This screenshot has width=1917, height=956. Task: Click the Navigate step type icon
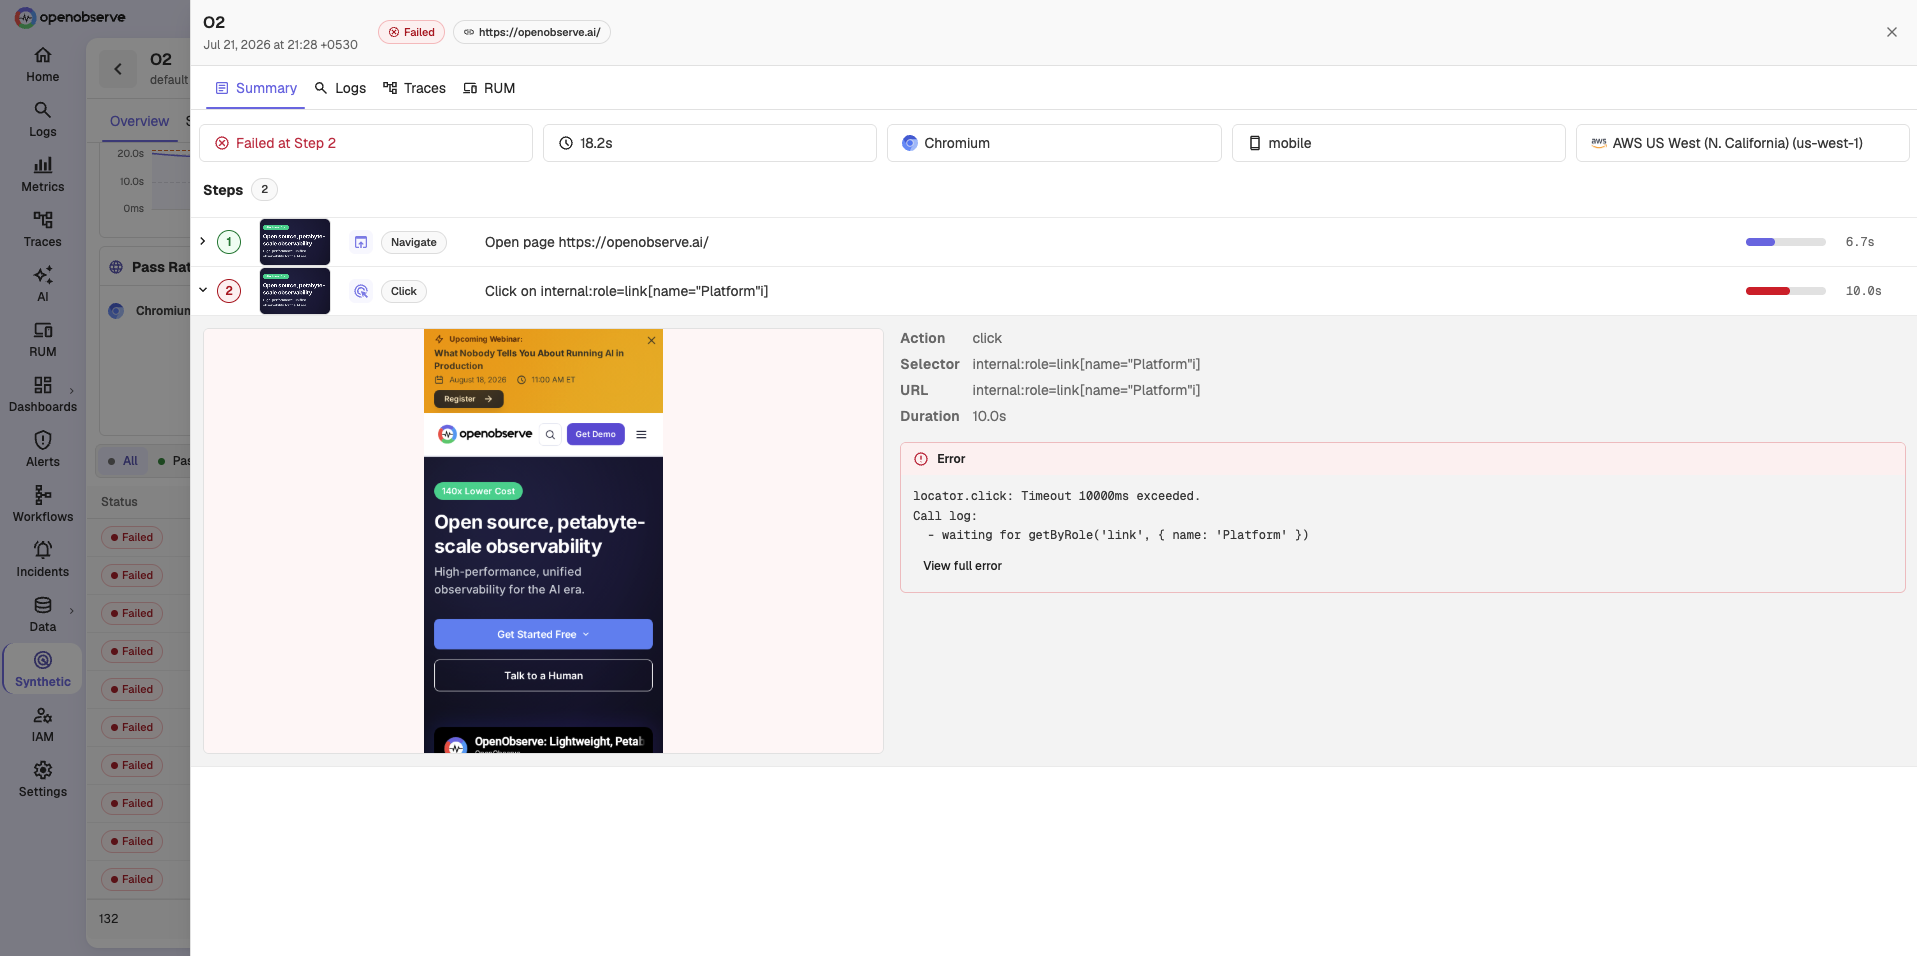(361, 242)
